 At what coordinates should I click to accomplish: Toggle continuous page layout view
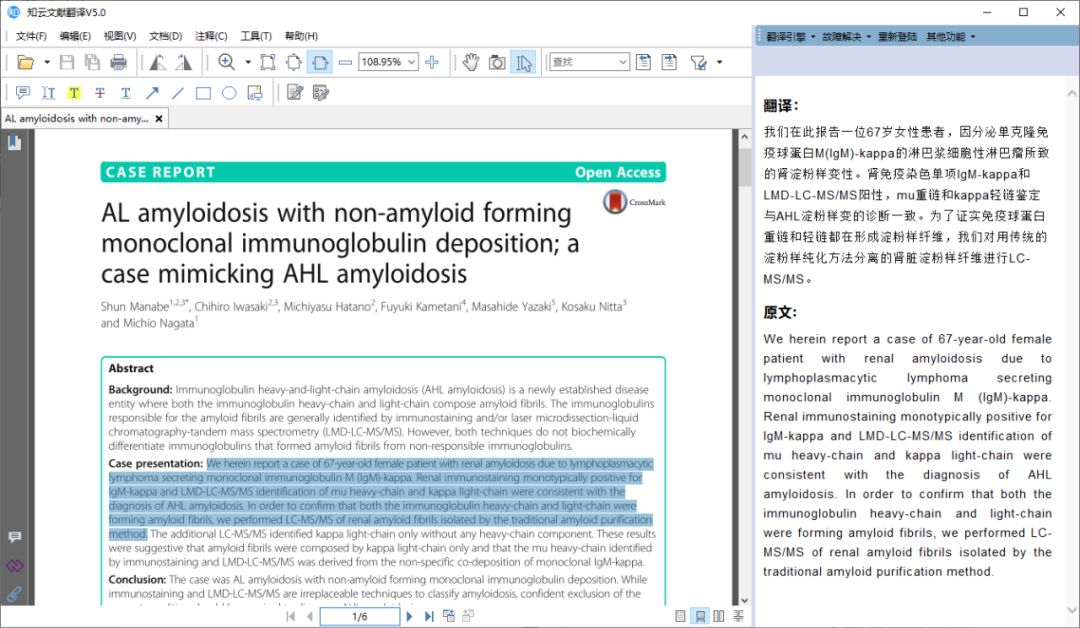[700, 616]
